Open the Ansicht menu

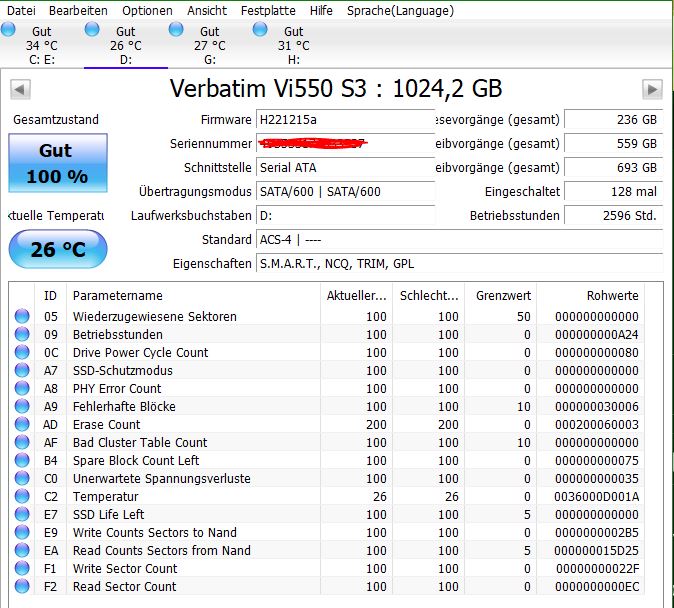[207, 10]
